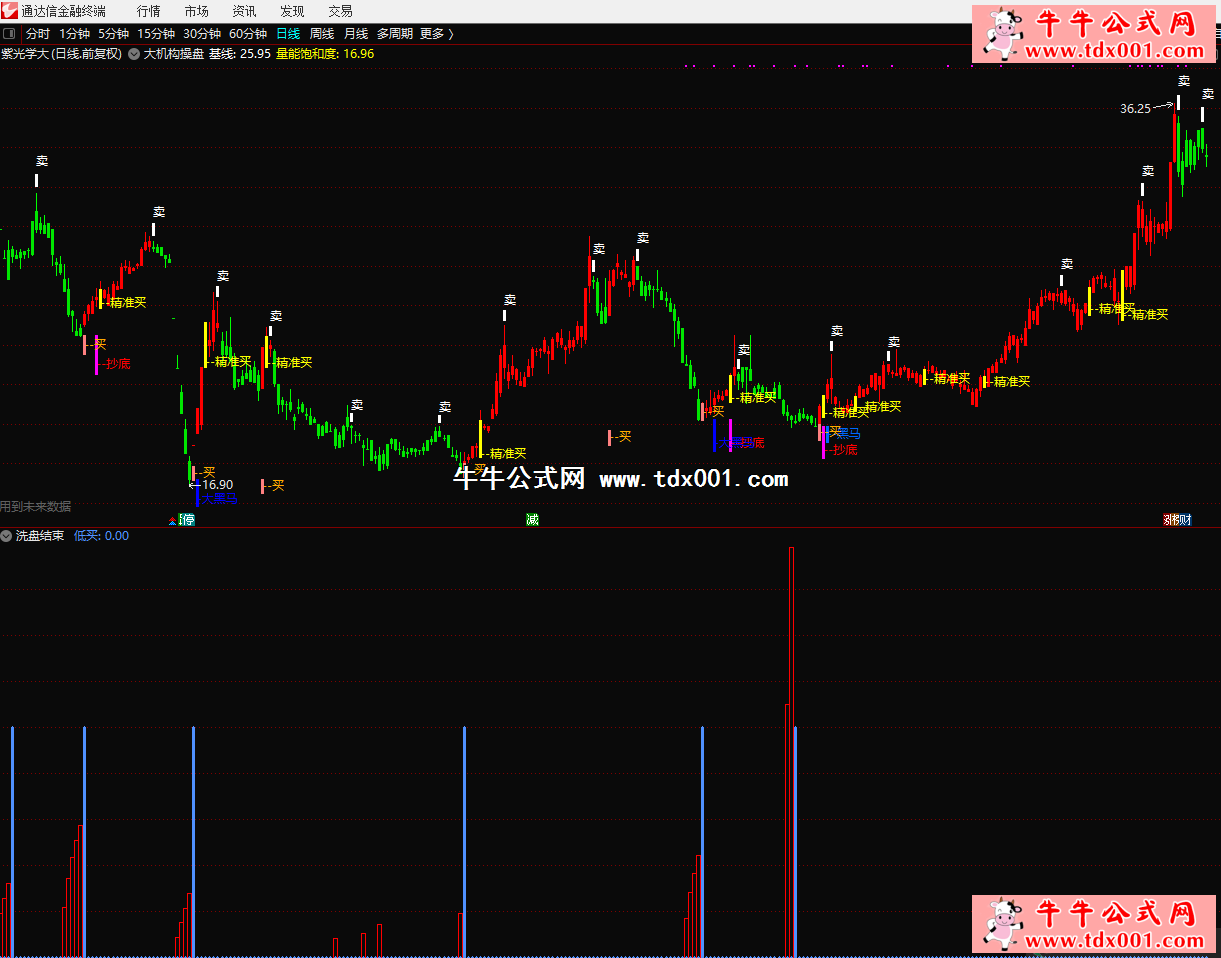The height and width of the screenshot is (958, 1221).
Task: Toggle the side panel icon beside 分时
Action: [10, 33]
